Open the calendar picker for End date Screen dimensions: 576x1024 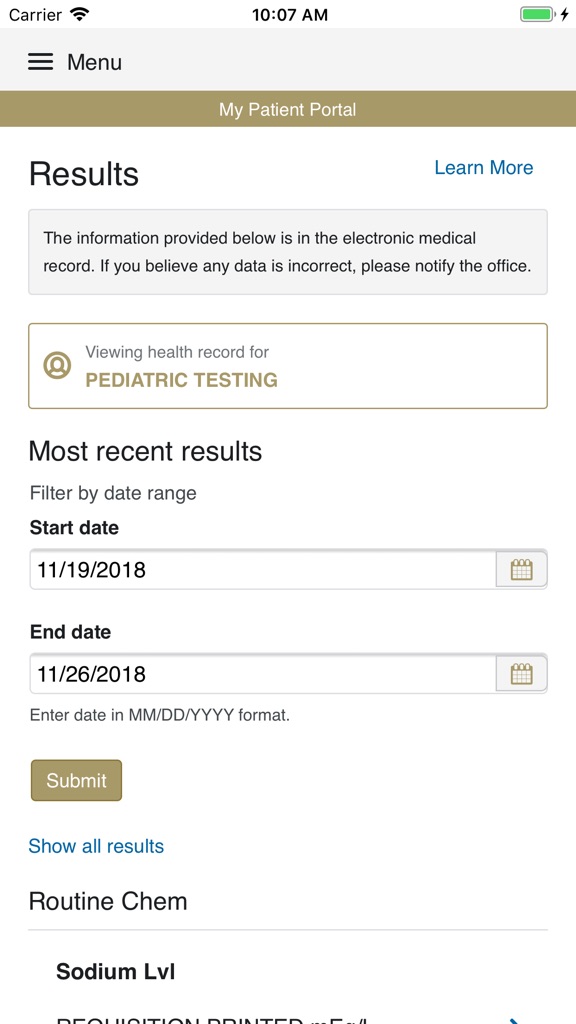521,673
